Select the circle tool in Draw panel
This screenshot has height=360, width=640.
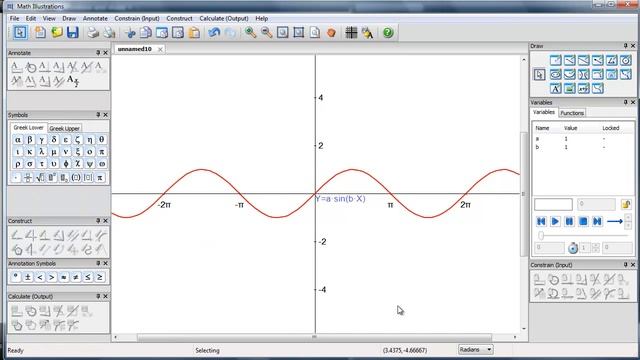[625, 60]
